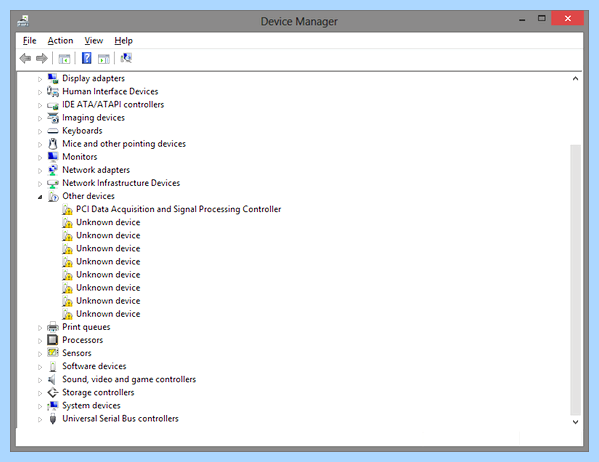
Task: Select the Imaging devices label
Action: 94,118
